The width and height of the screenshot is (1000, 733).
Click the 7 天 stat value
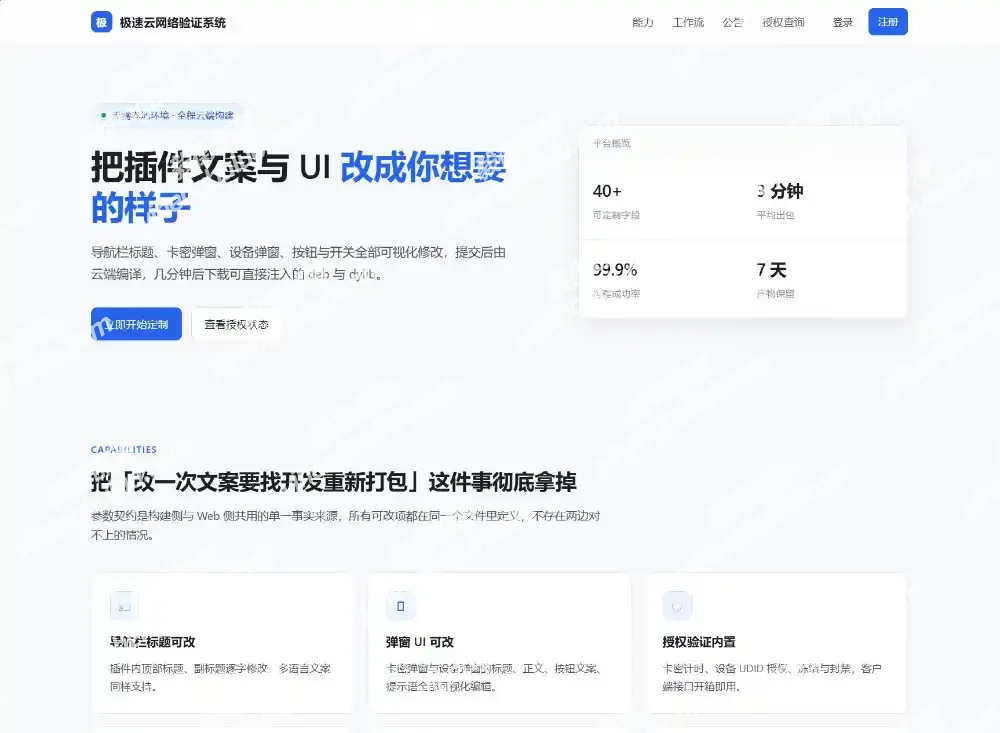click(771, 270)
